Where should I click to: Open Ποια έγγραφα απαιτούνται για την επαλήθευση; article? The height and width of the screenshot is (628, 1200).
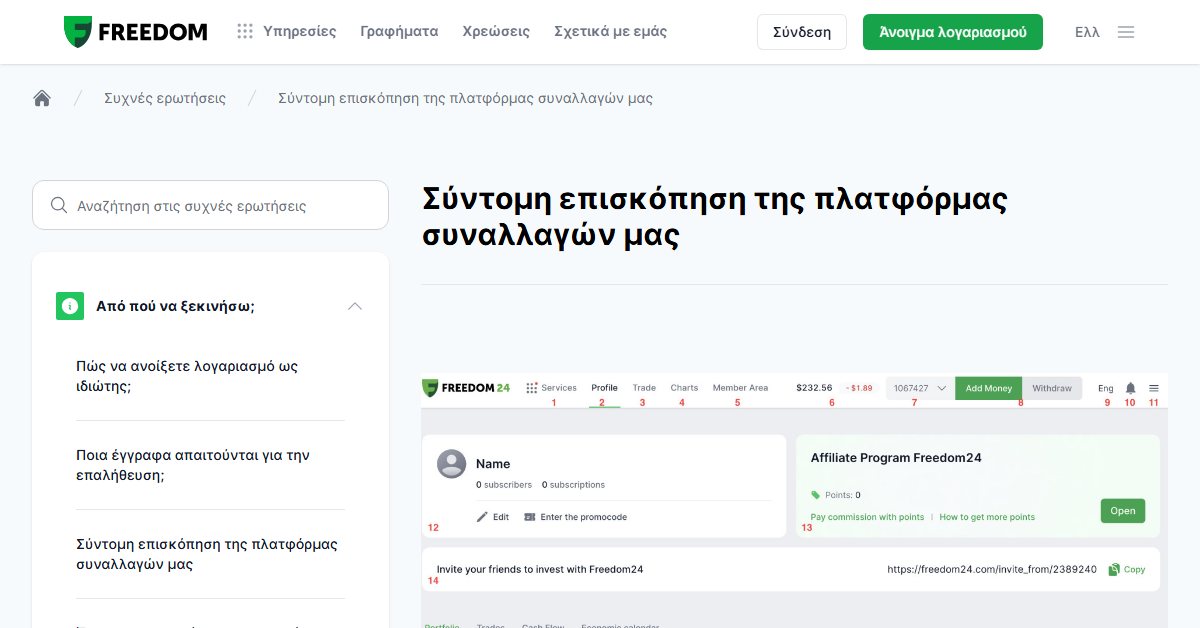[x=193, y=465]
